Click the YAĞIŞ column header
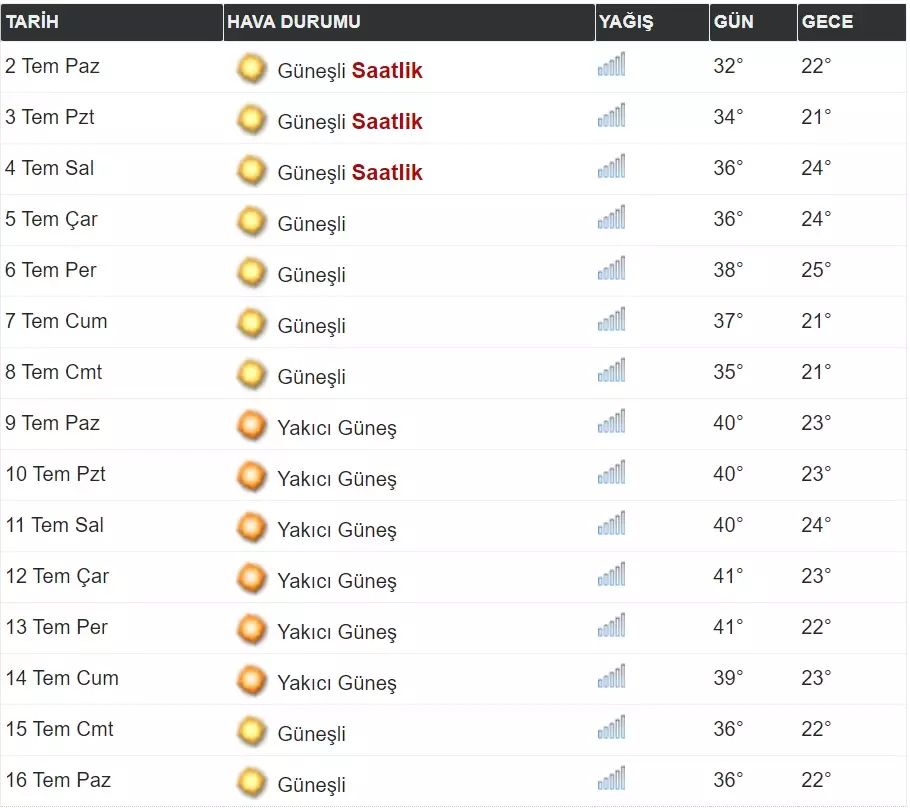The image size is (910, 808). point(626,22)
